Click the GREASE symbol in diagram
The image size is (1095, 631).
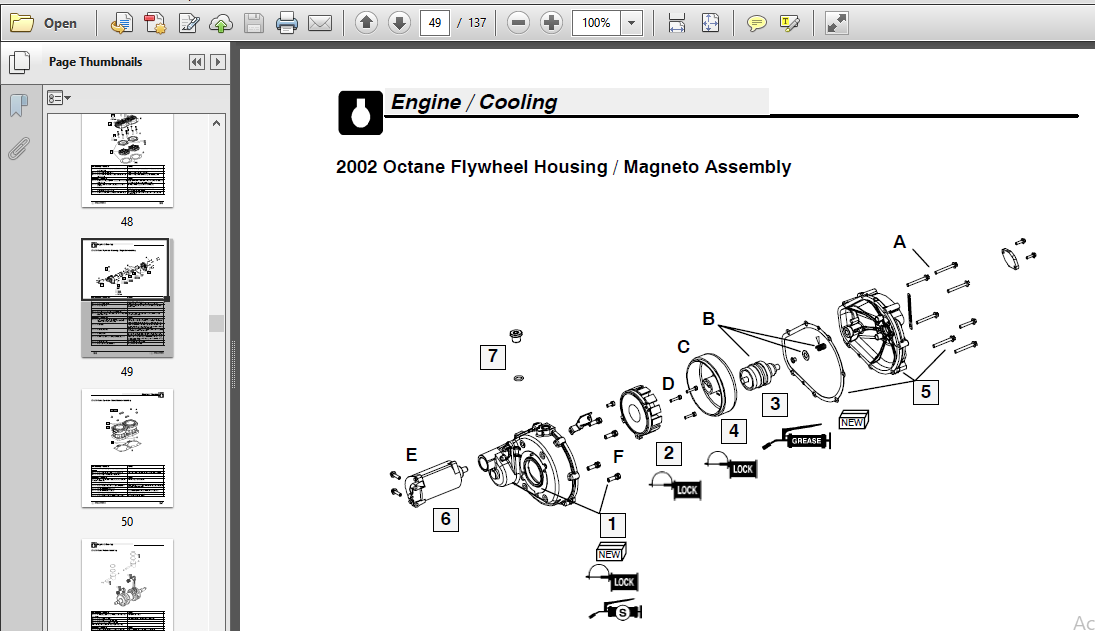[798, 438]
